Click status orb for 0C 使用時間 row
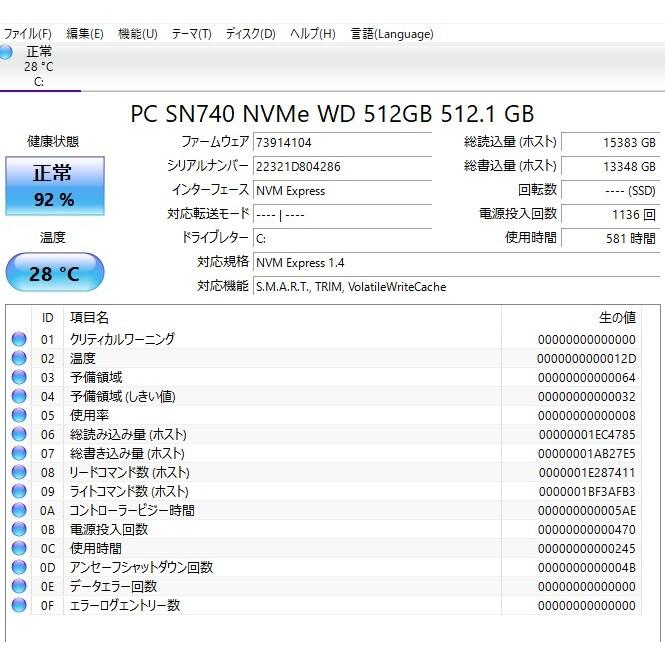Screen dimensions: 665x665 click(x=19, y=548)
